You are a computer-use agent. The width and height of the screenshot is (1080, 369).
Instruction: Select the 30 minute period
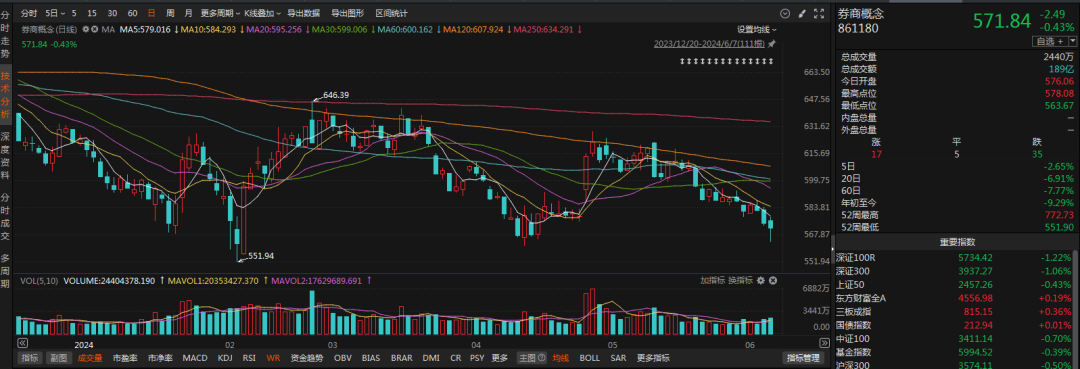(112, 13)
